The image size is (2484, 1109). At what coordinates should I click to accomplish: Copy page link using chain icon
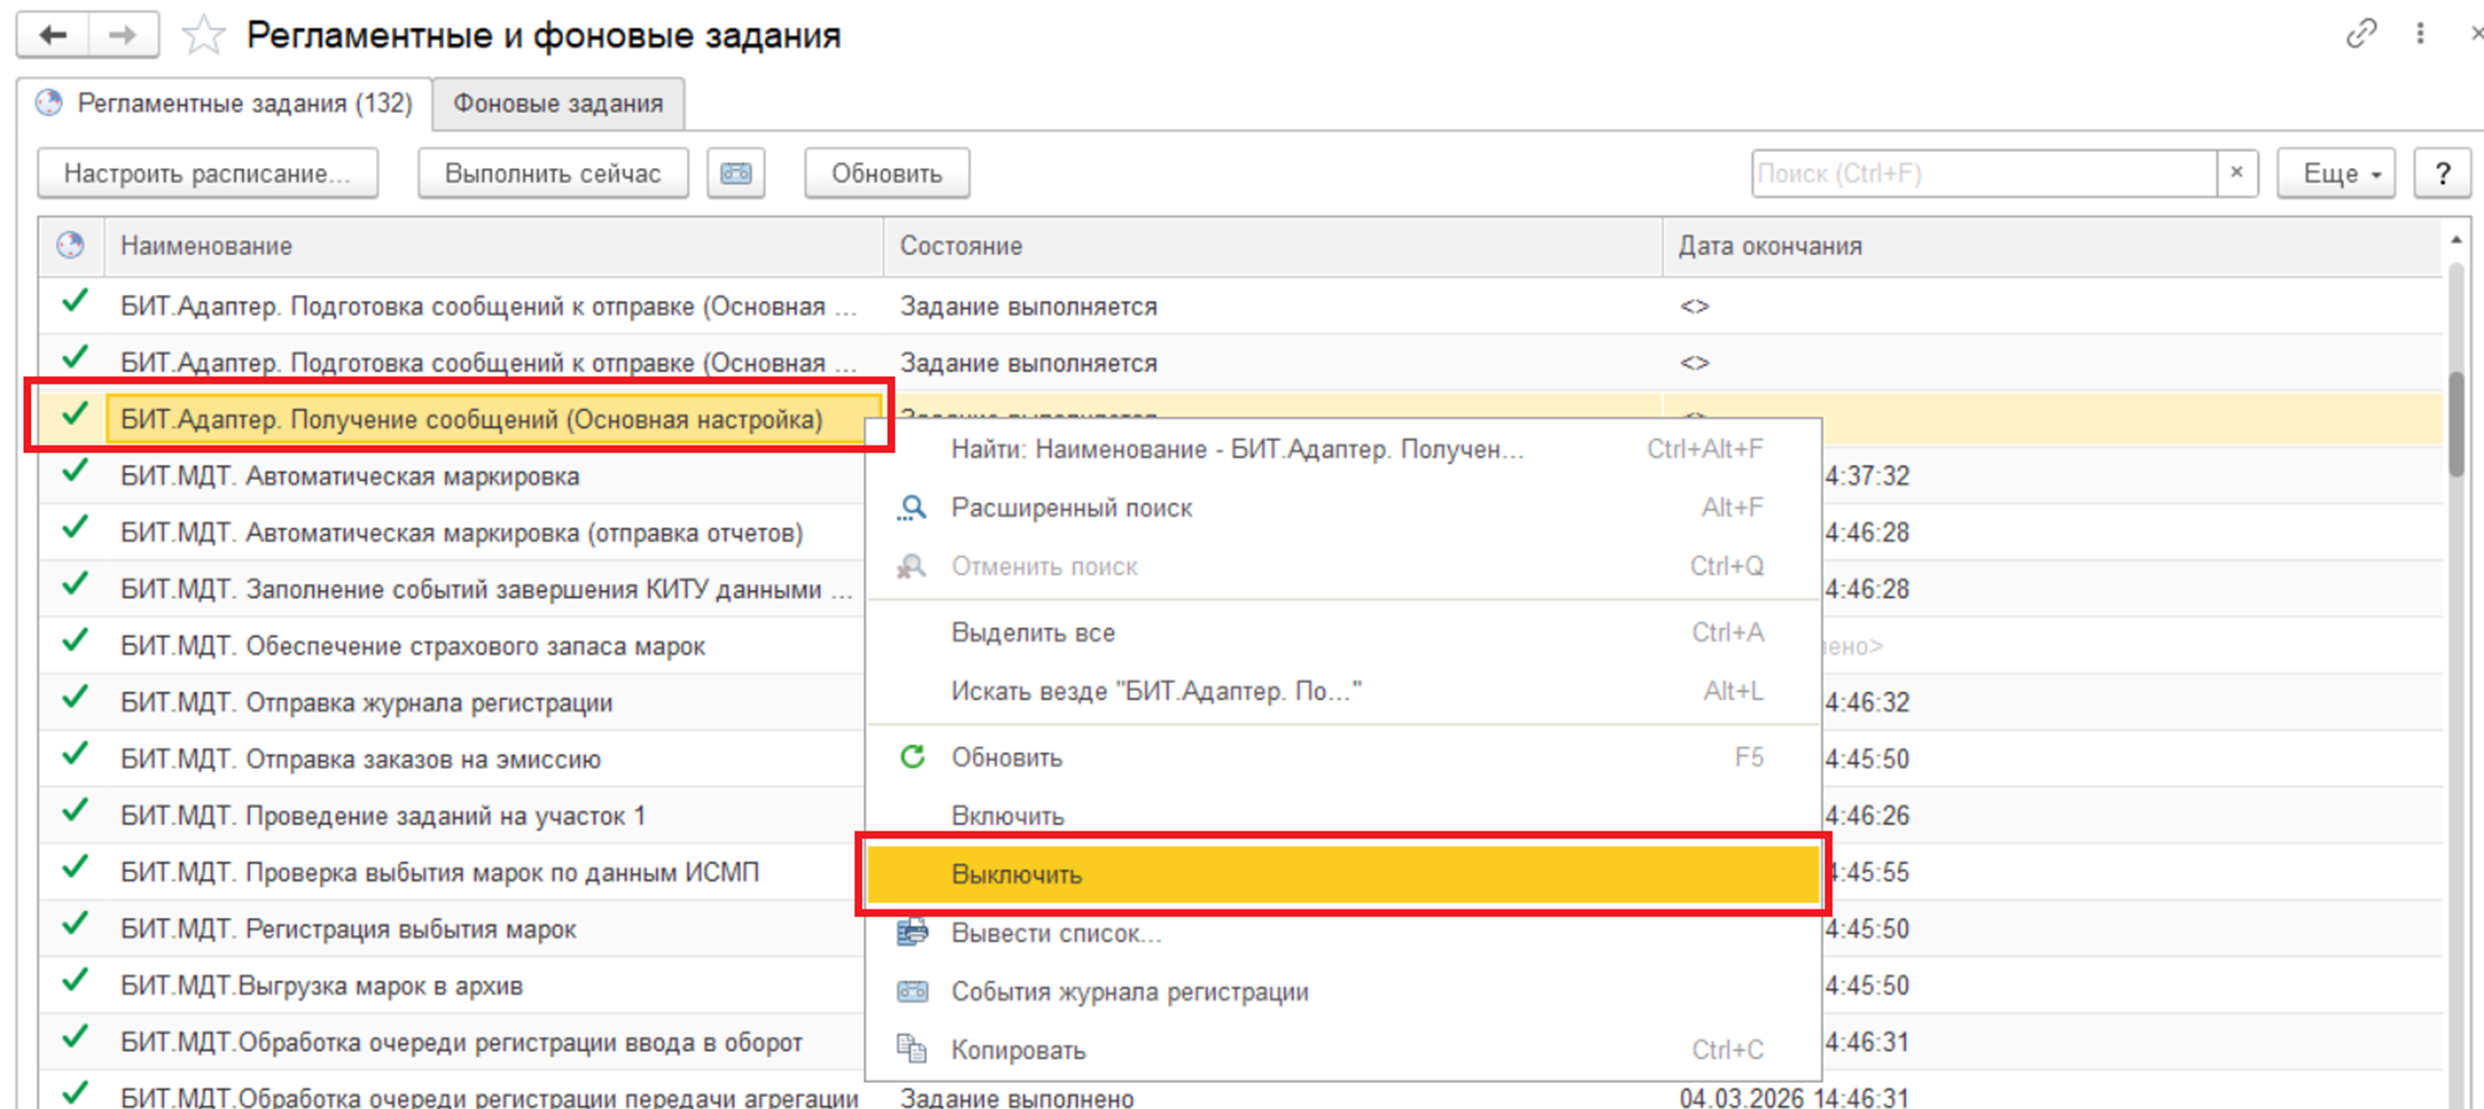coord(2361,34)
